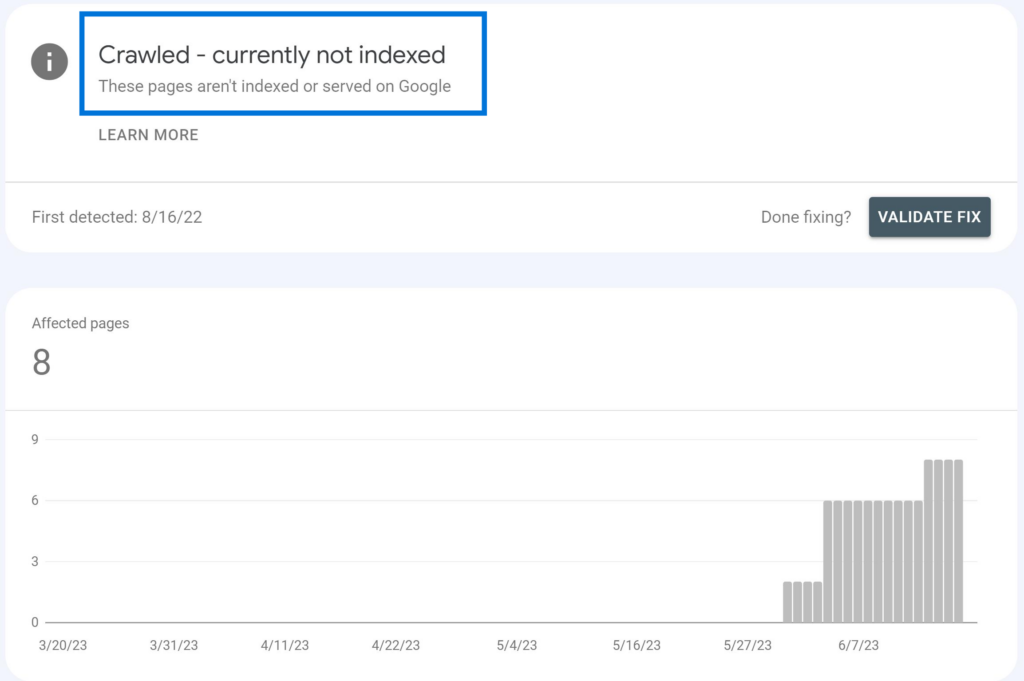Click the VALIDATE FIX button

point(929,217)
